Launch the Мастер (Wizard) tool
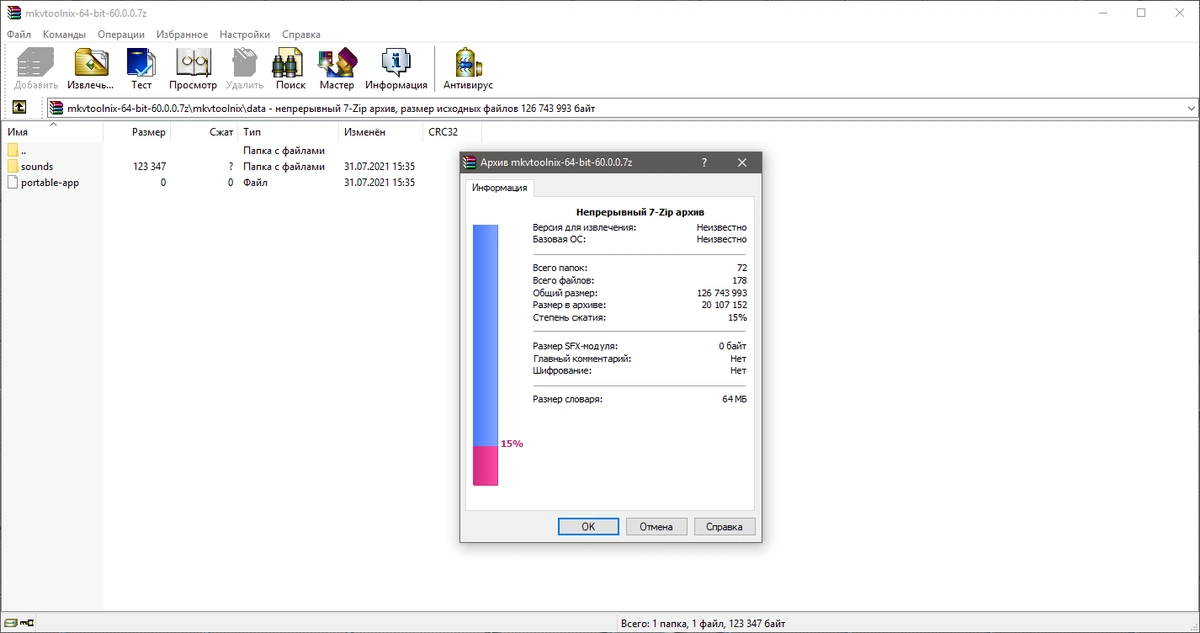 (x=337, y=69)
